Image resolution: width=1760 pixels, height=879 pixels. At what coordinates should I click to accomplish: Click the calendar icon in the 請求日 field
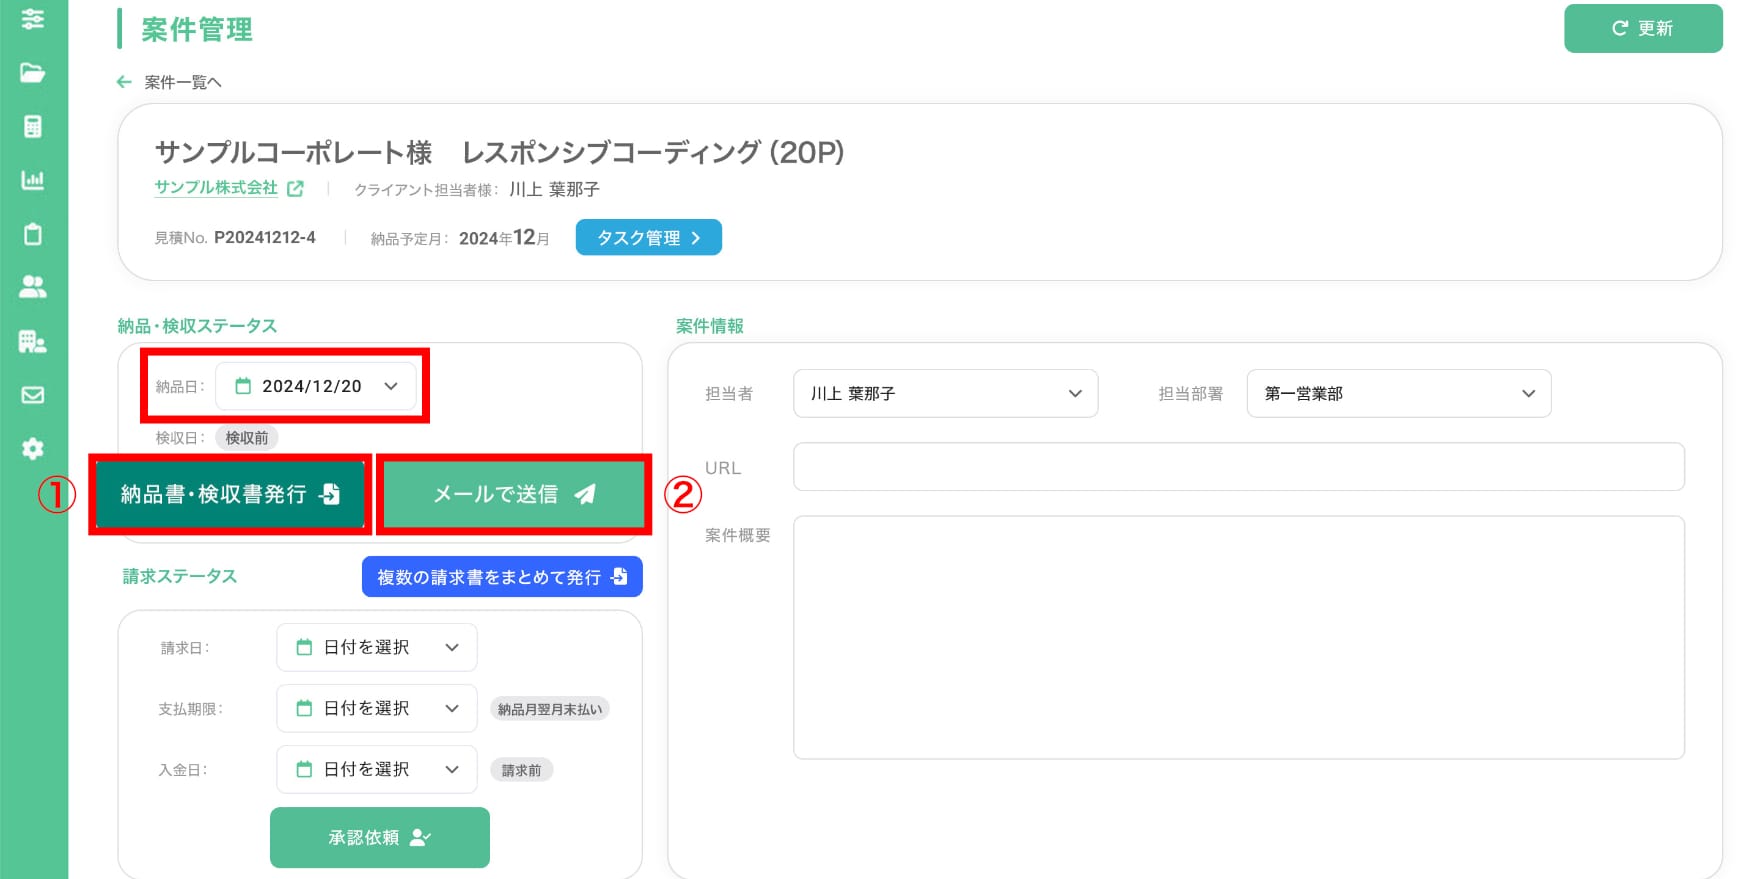tap(304, 647)
